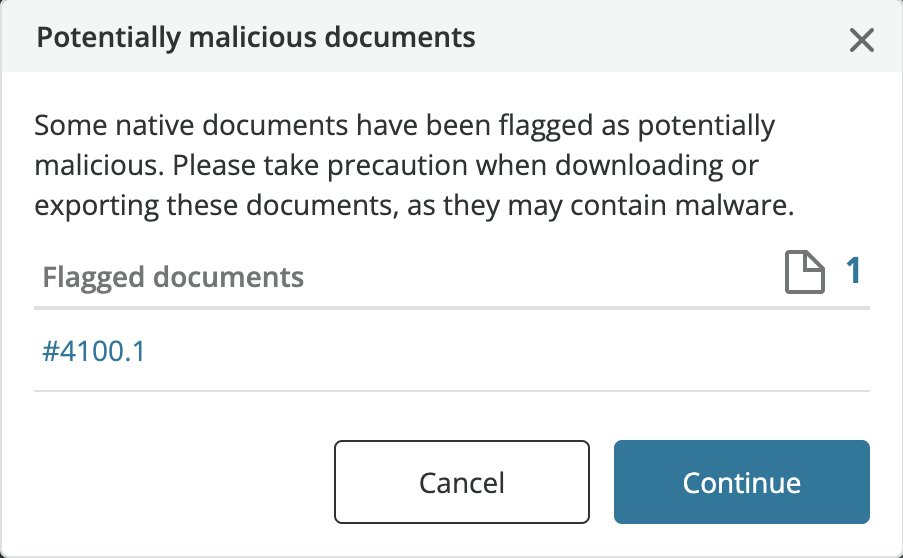Click the 'Flagged documents' section header
903x558 pixels.
point(173,277)
